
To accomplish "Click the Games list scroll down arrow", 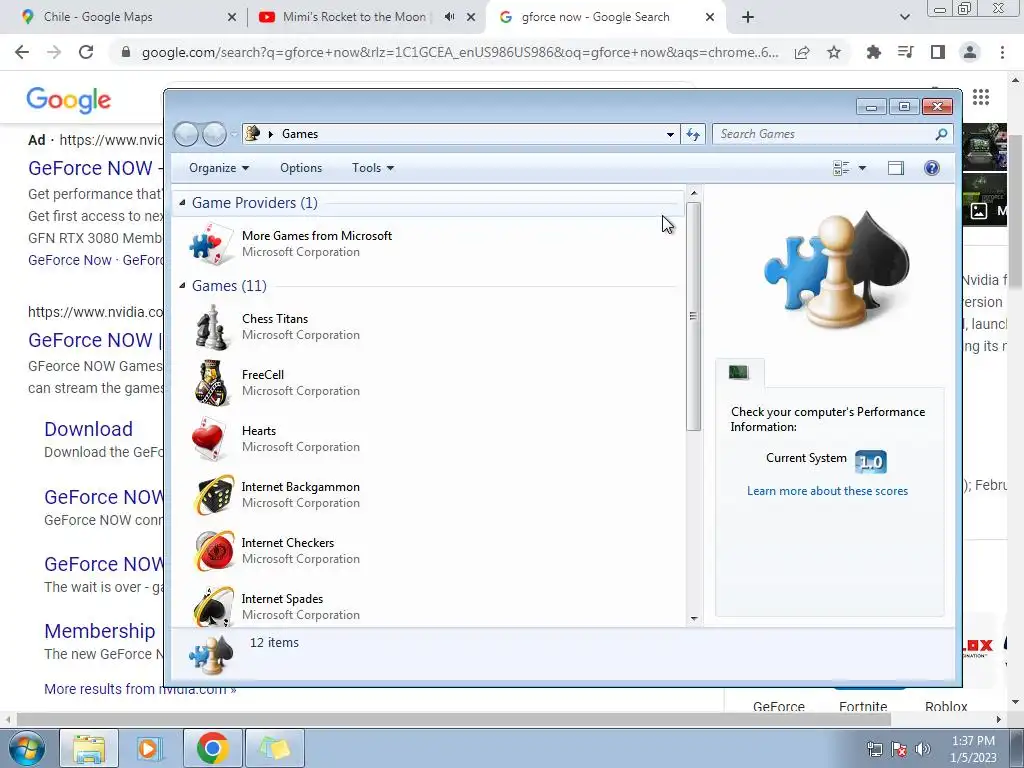I will (694, 618).
